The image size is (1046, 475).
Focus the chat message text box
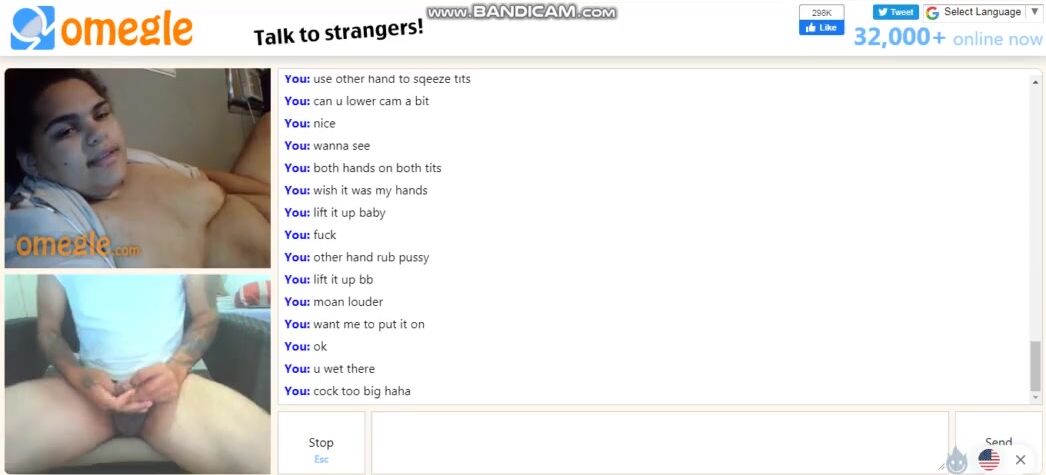660,443
